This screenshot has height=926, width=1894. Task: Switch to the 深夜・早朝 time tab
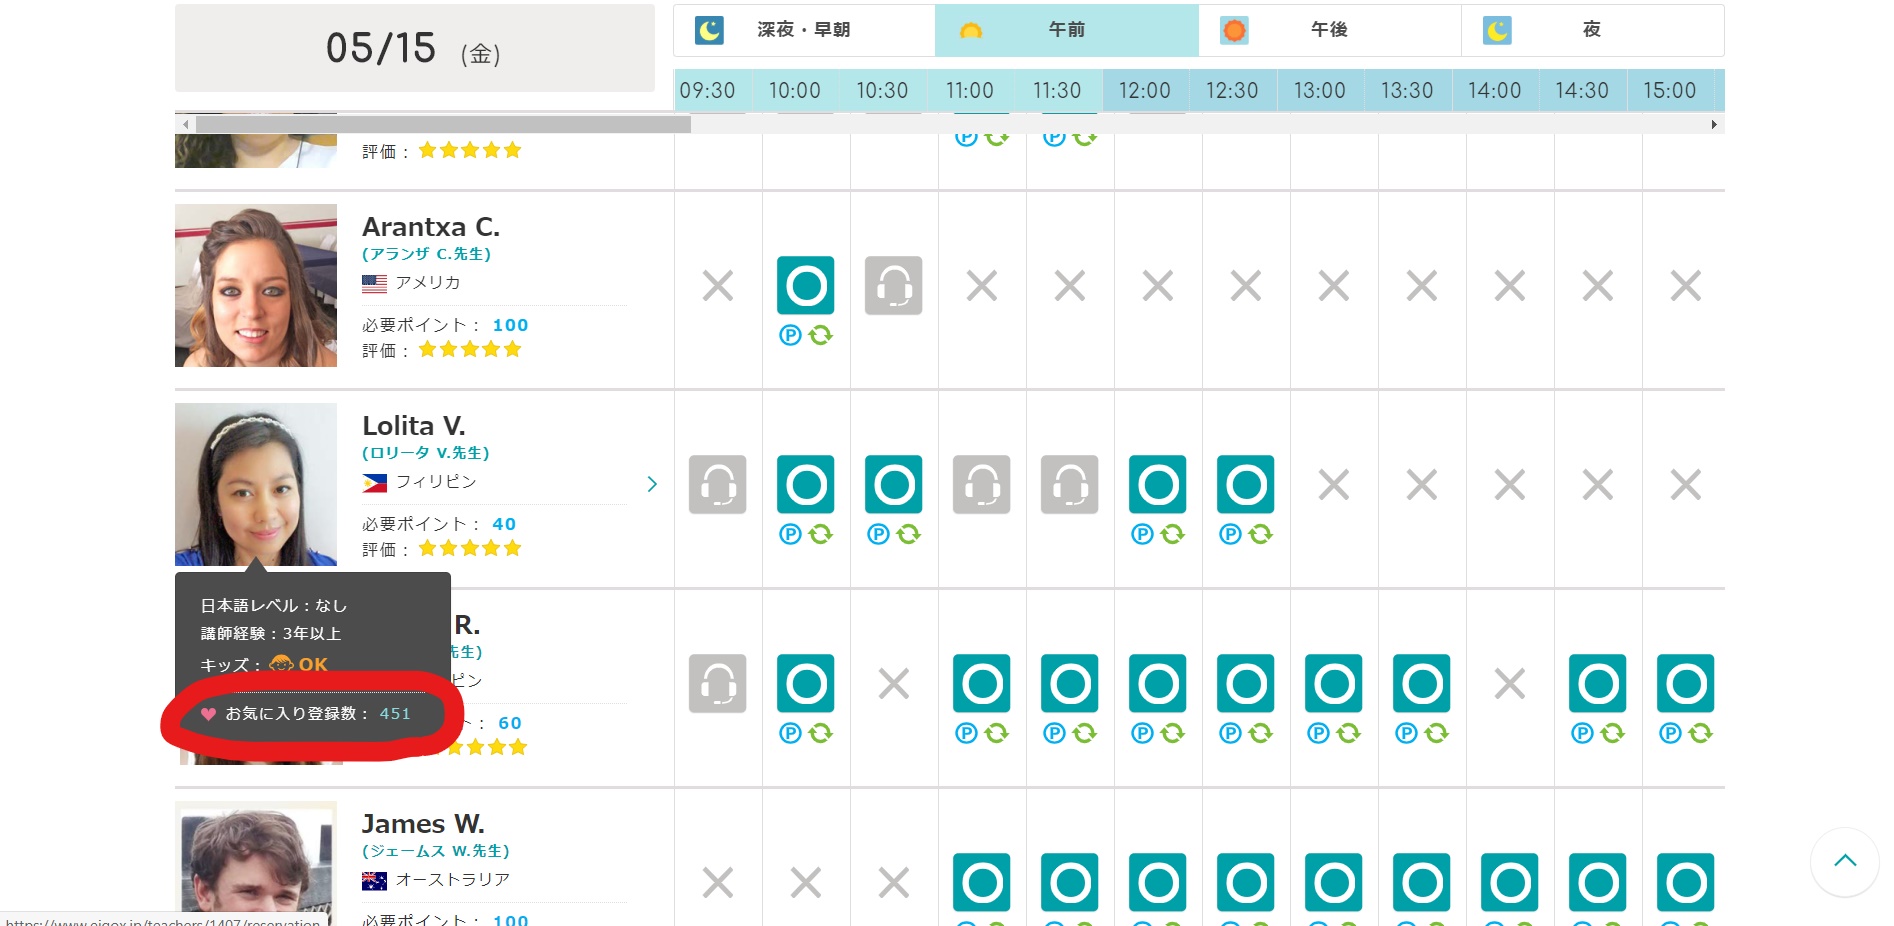click(803, 30)
